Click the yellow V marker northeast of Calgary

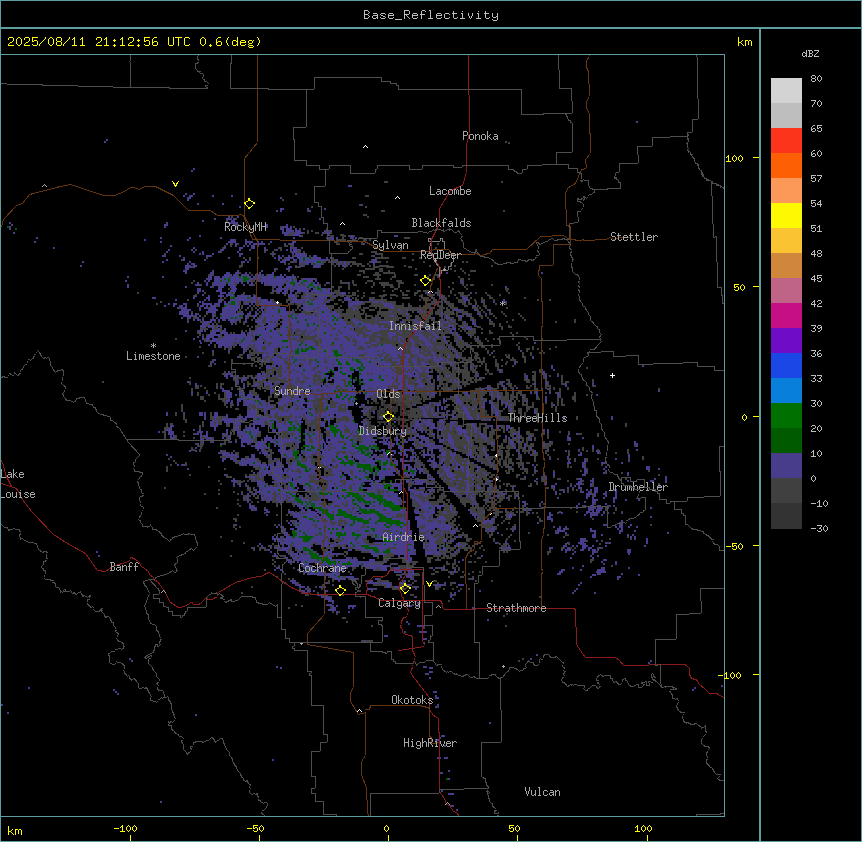click(429, 584)
